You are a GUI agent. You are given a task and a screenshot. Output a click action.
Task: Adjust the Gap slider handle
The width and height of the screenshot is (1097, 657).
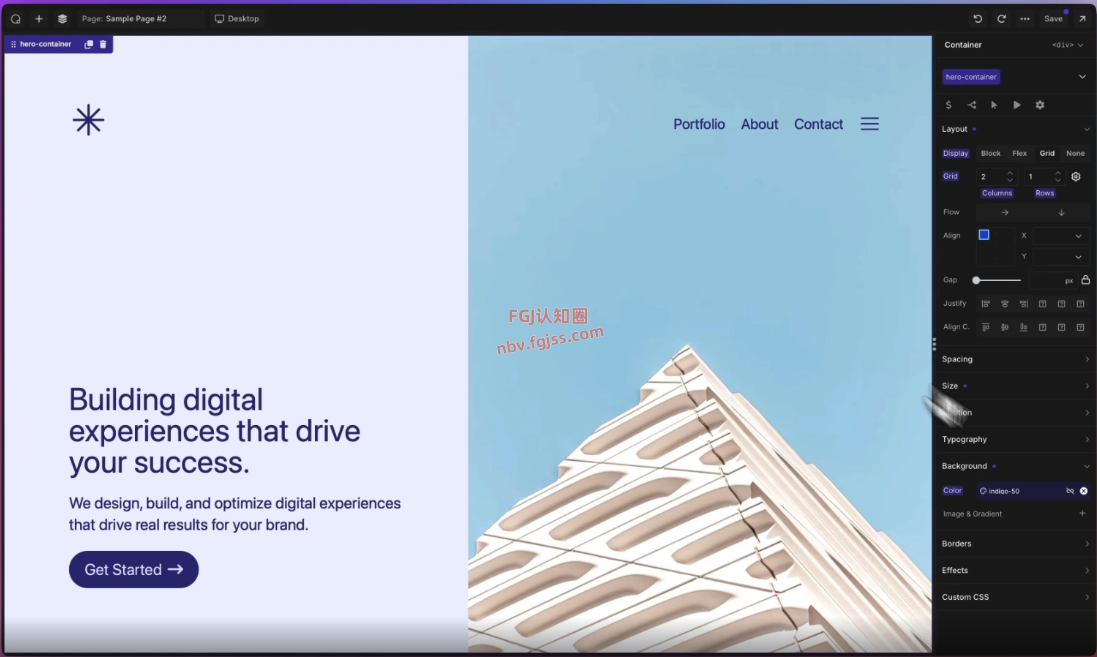pos(976,280)
